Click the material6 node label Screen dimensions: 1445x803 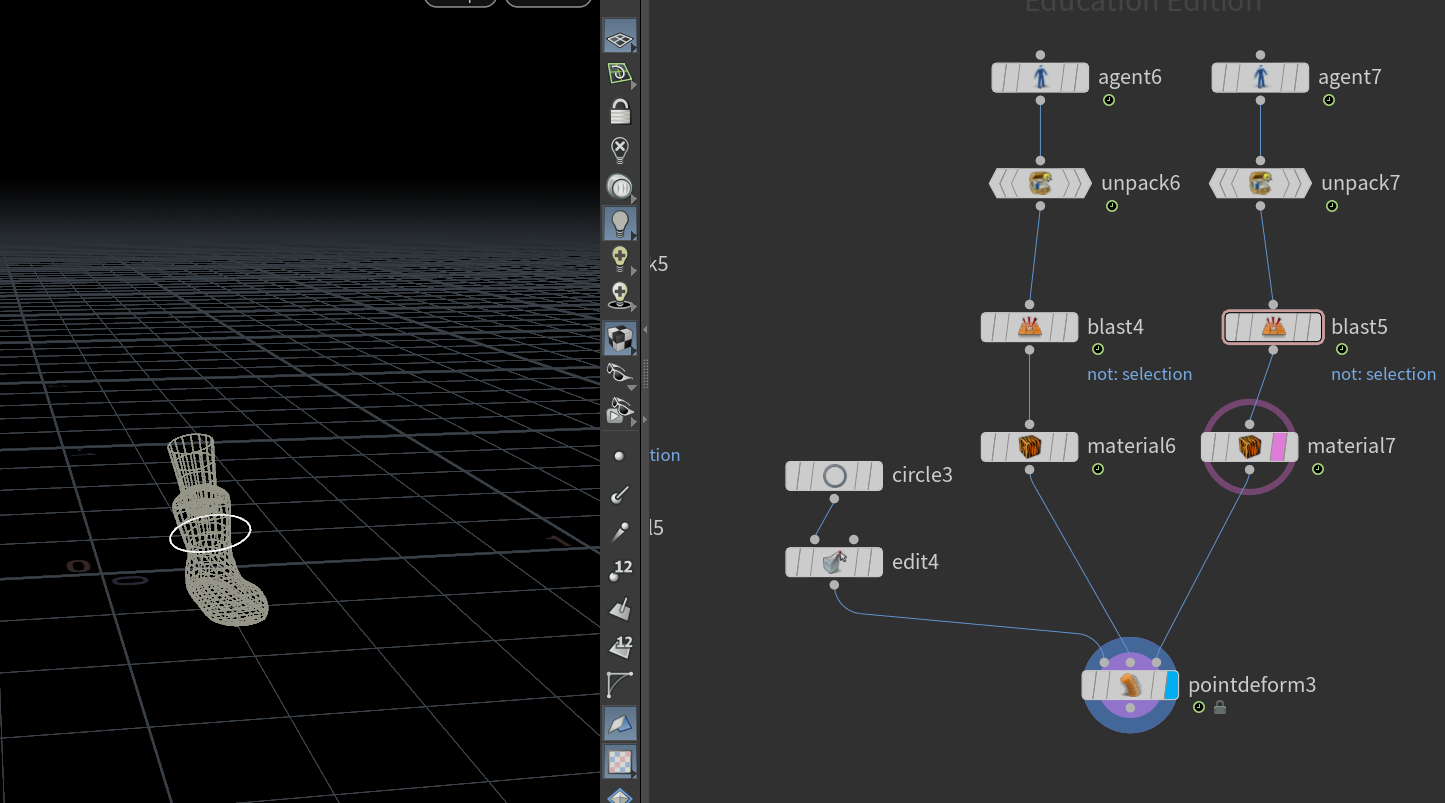[1131, 446]
